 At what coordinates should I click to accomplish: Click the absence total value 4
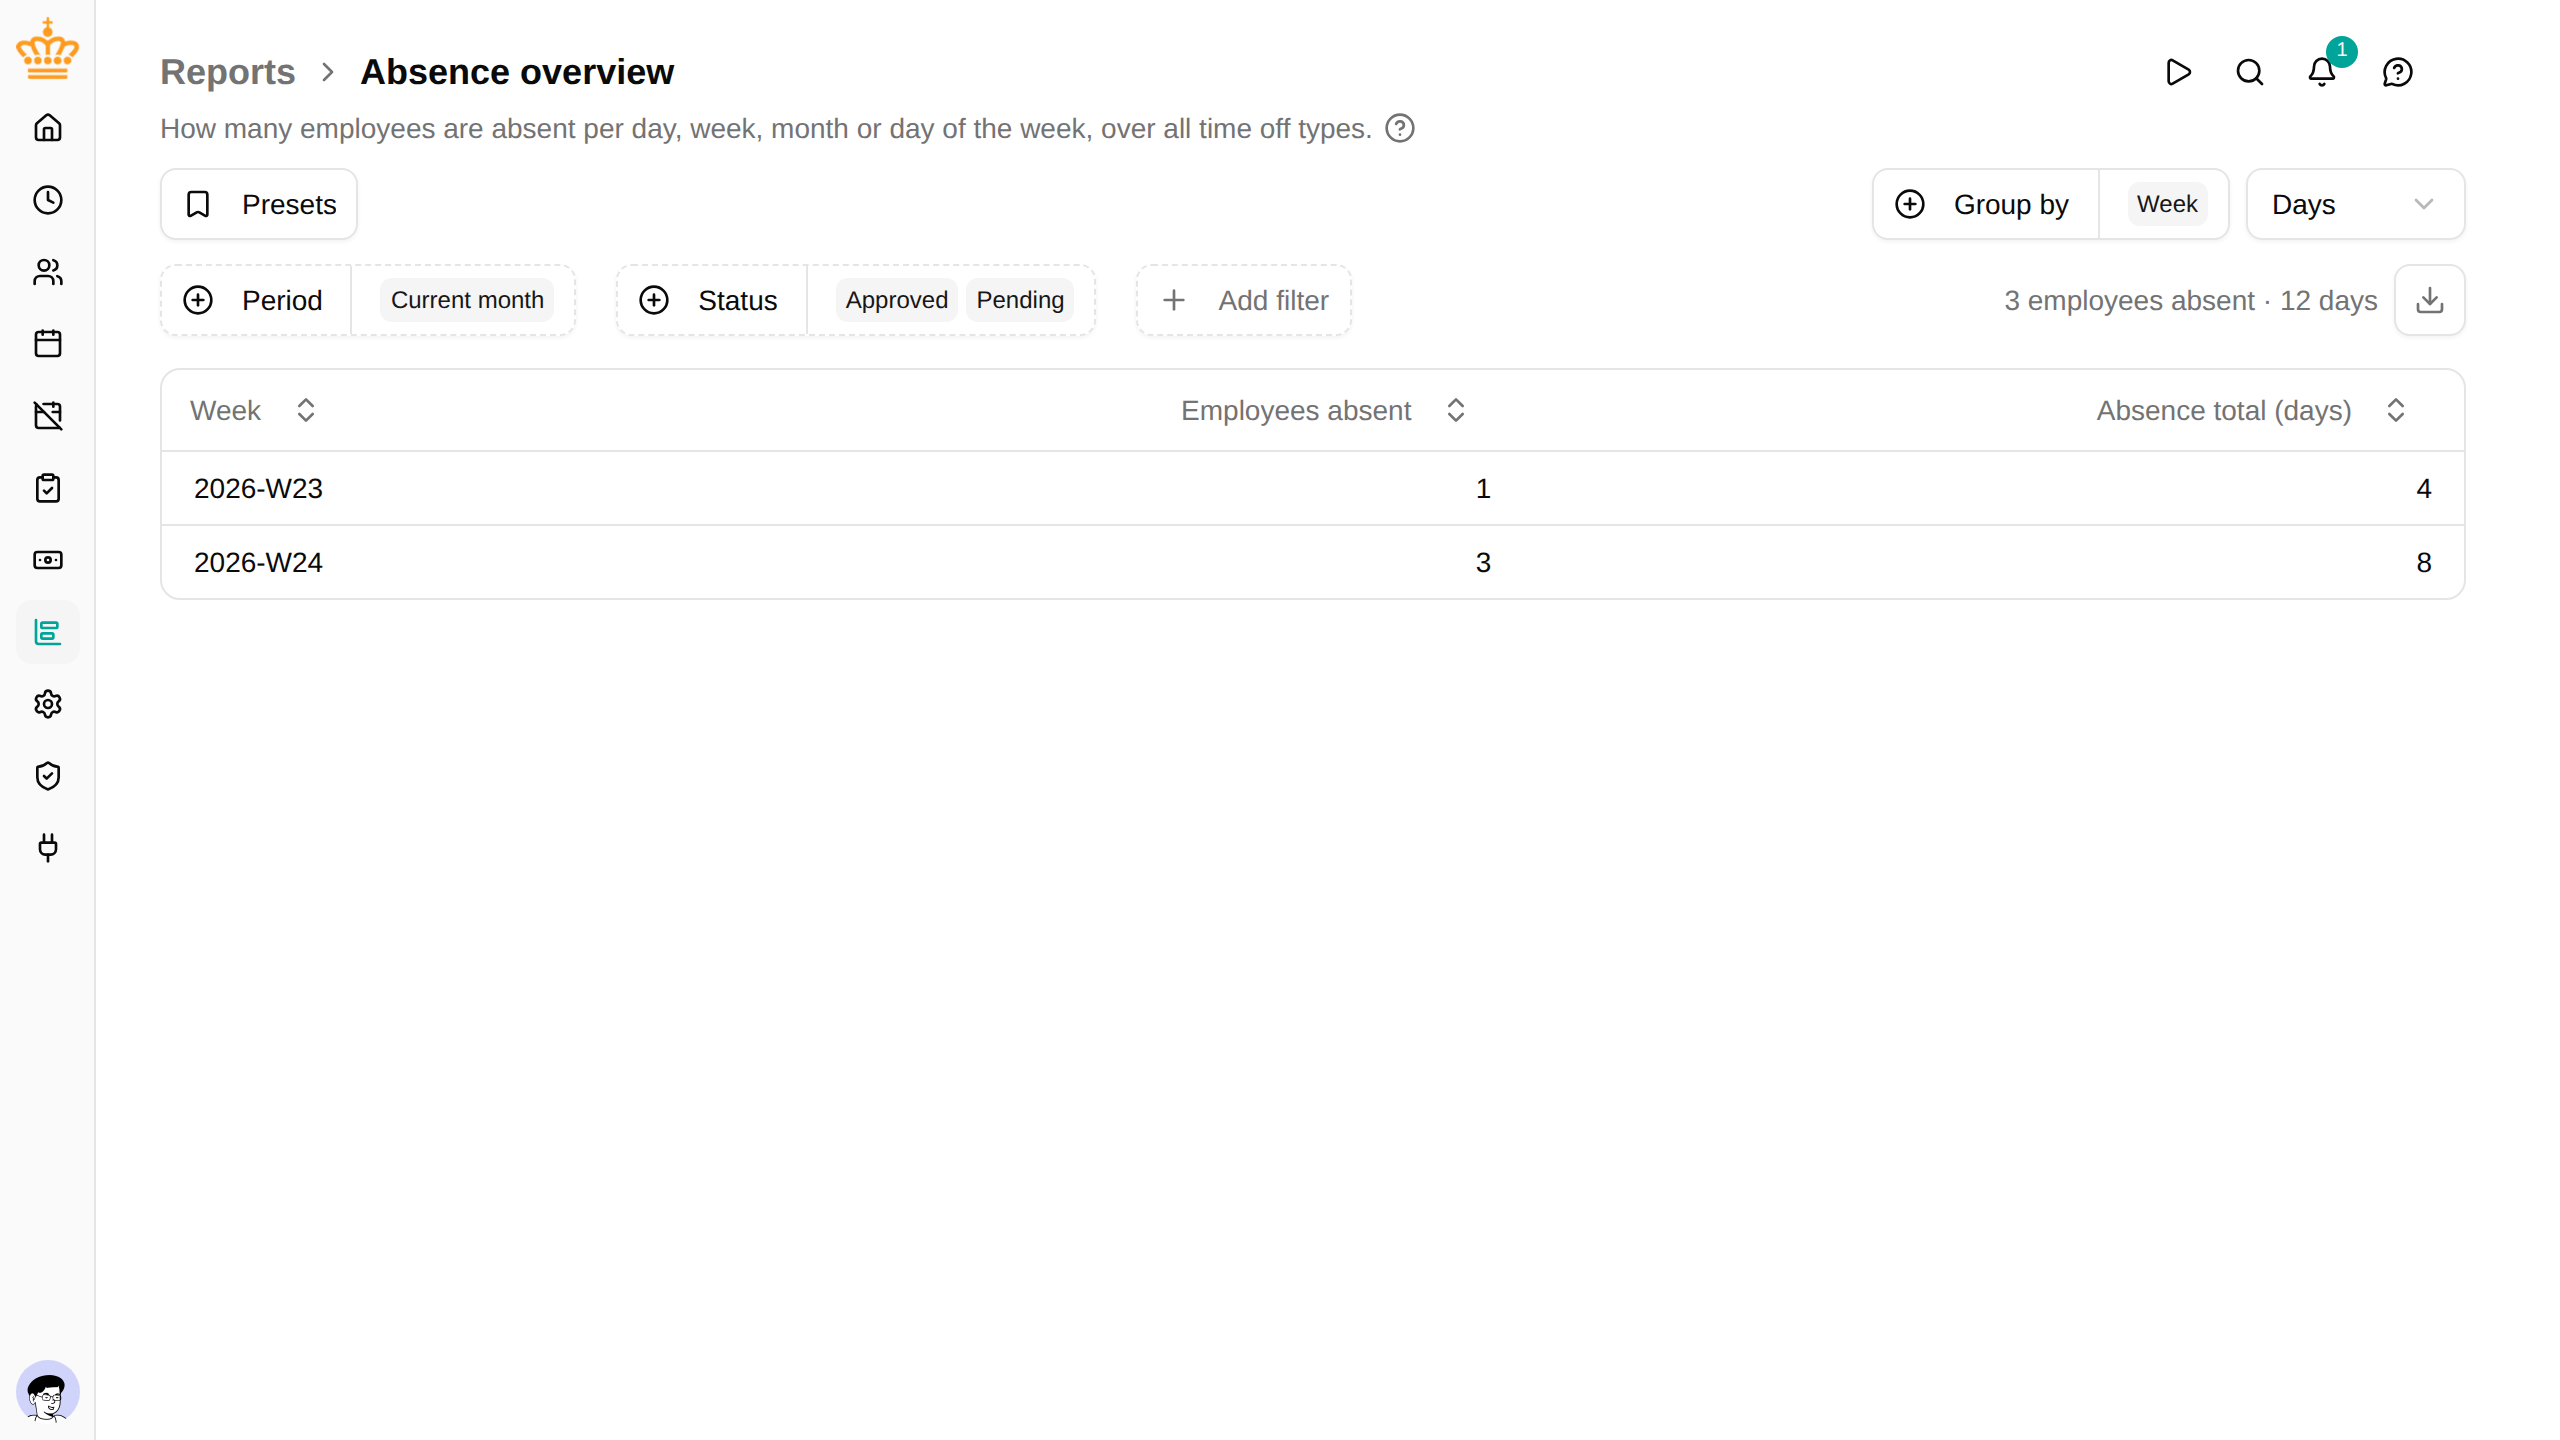click(2423, 488)
